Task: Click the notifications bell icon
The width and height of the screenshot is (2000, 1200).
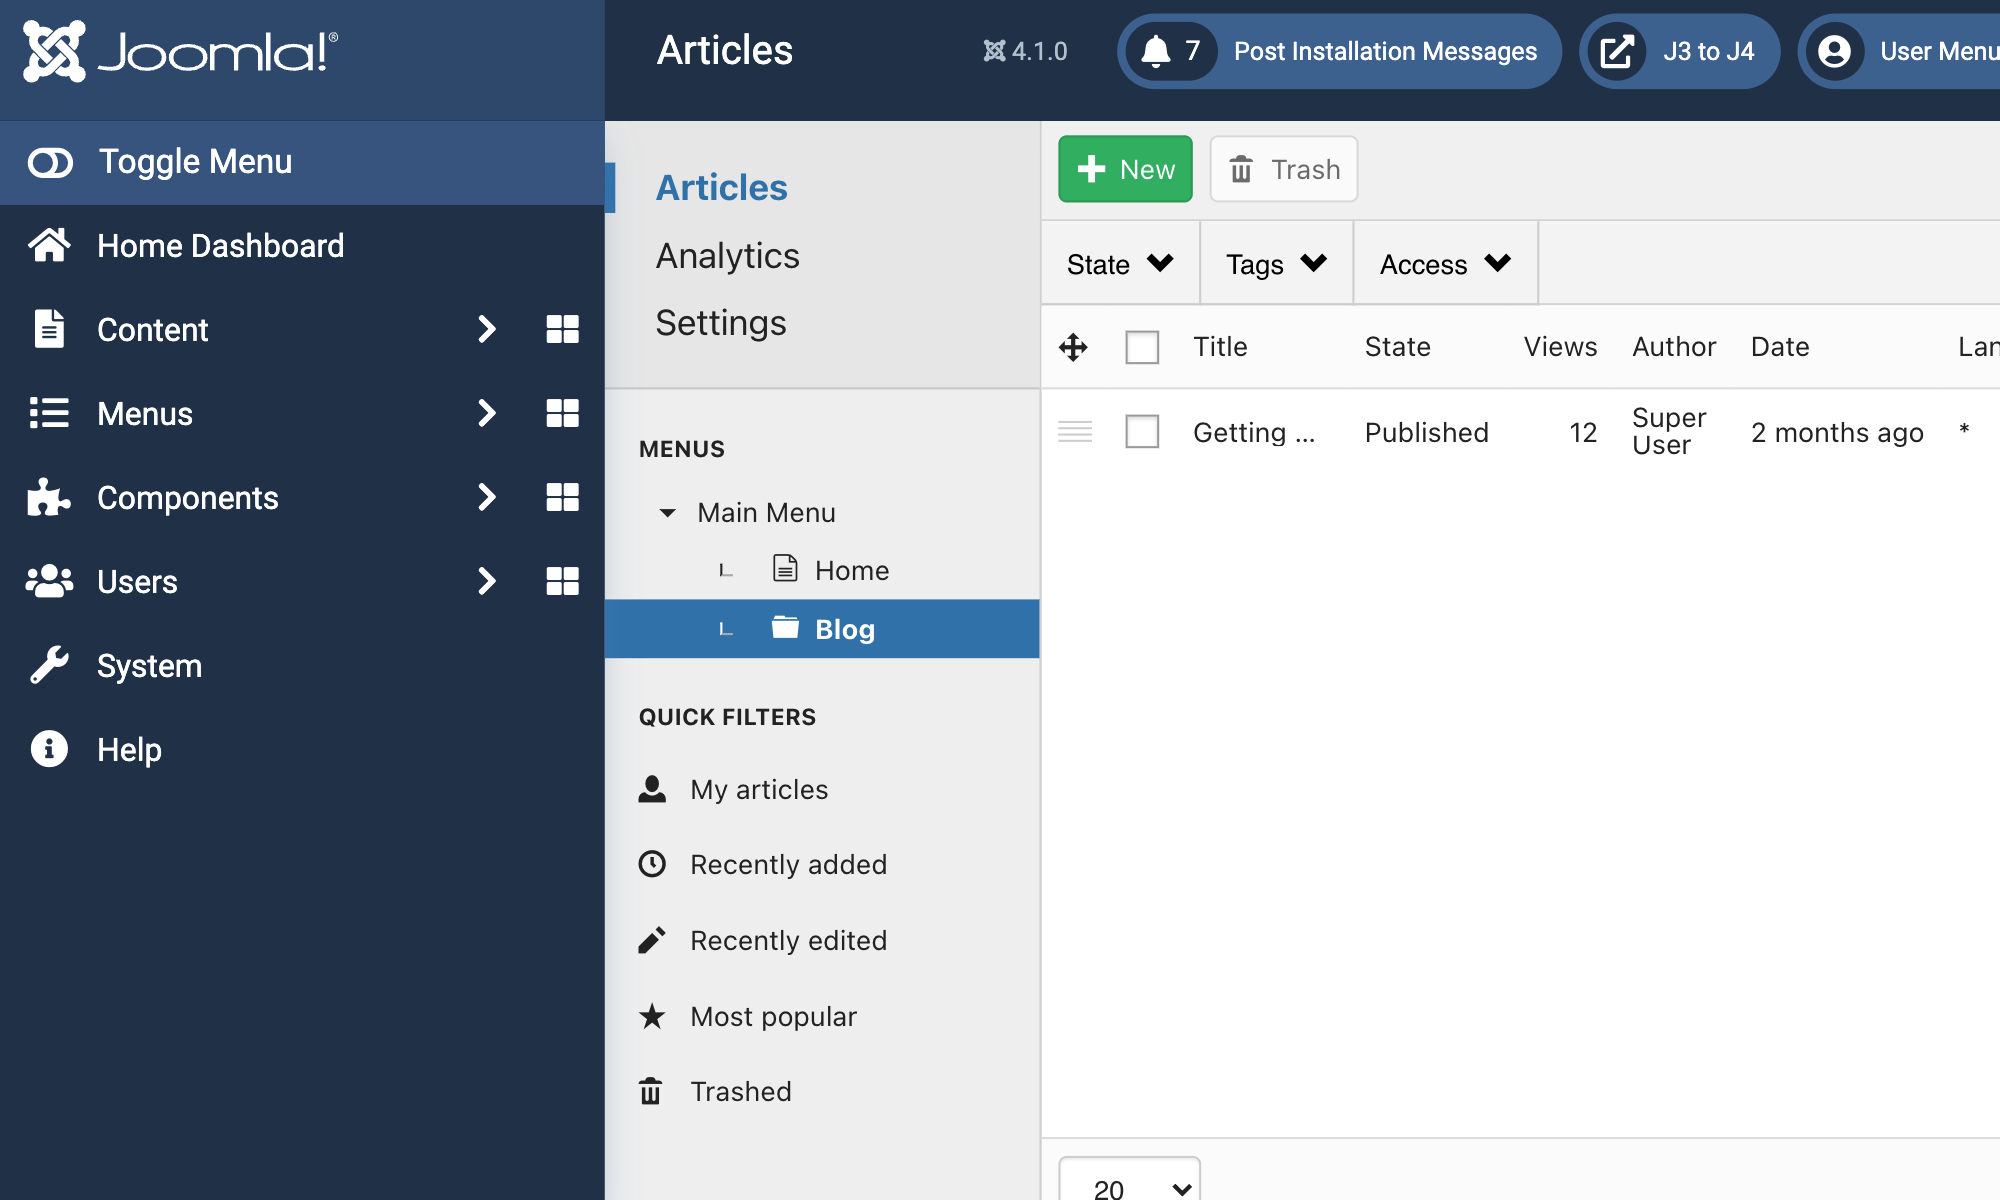Action: pos(1156,51)
